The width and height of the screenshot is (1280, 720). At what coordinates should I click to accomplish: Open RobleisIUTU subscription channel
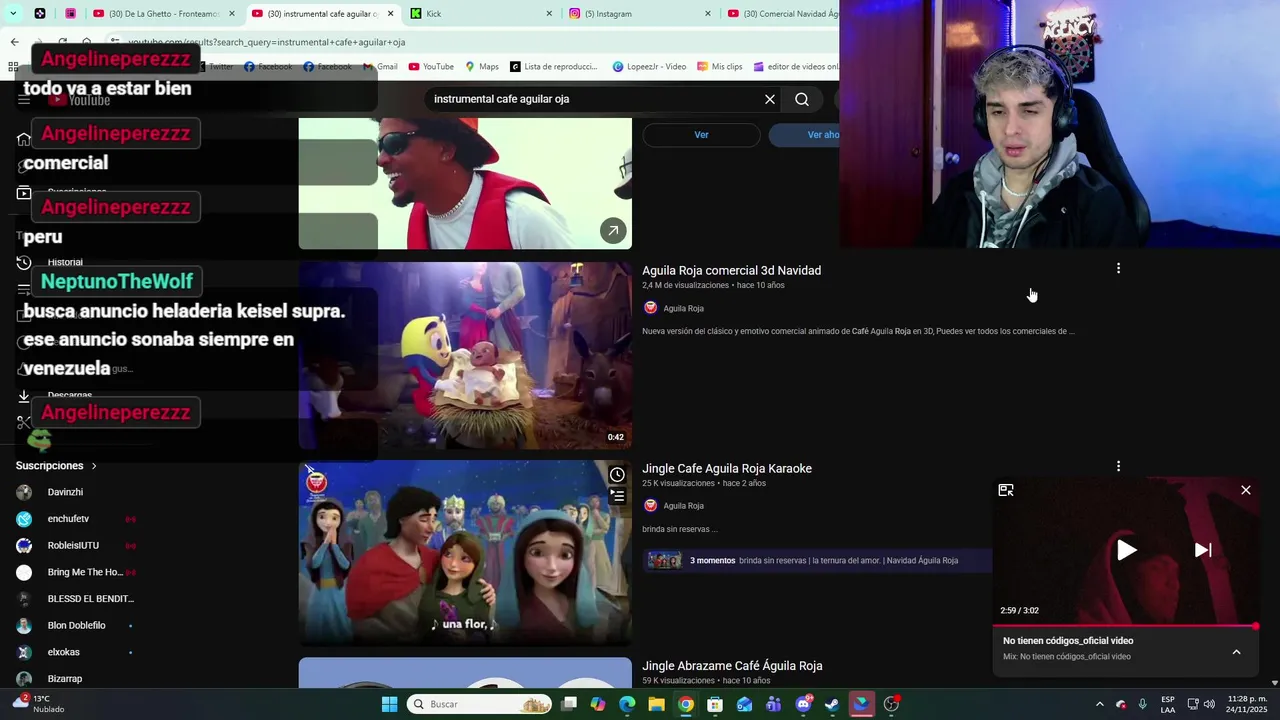[73, 546]
